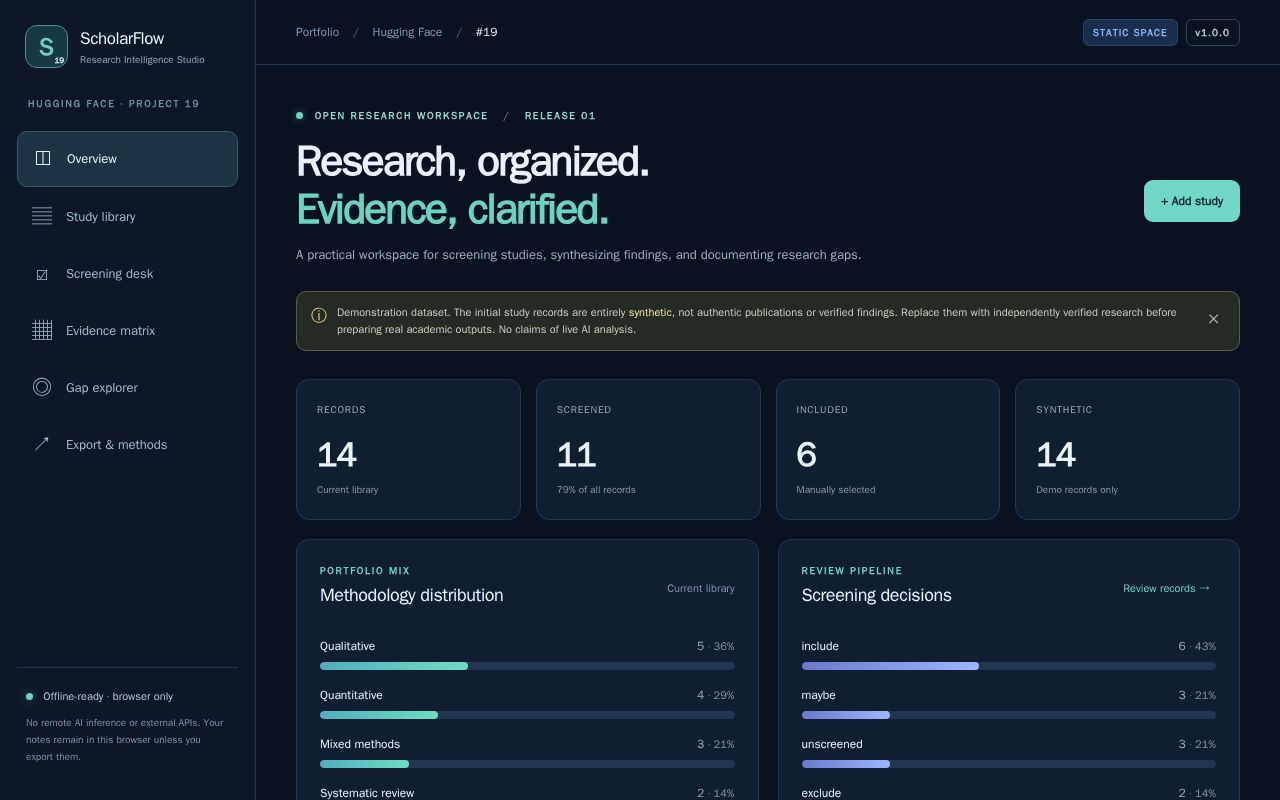Viewport: 1280px width, 800px height.
Task: Dismiss the demonstration dataset banner
Action: (1213, 319)
